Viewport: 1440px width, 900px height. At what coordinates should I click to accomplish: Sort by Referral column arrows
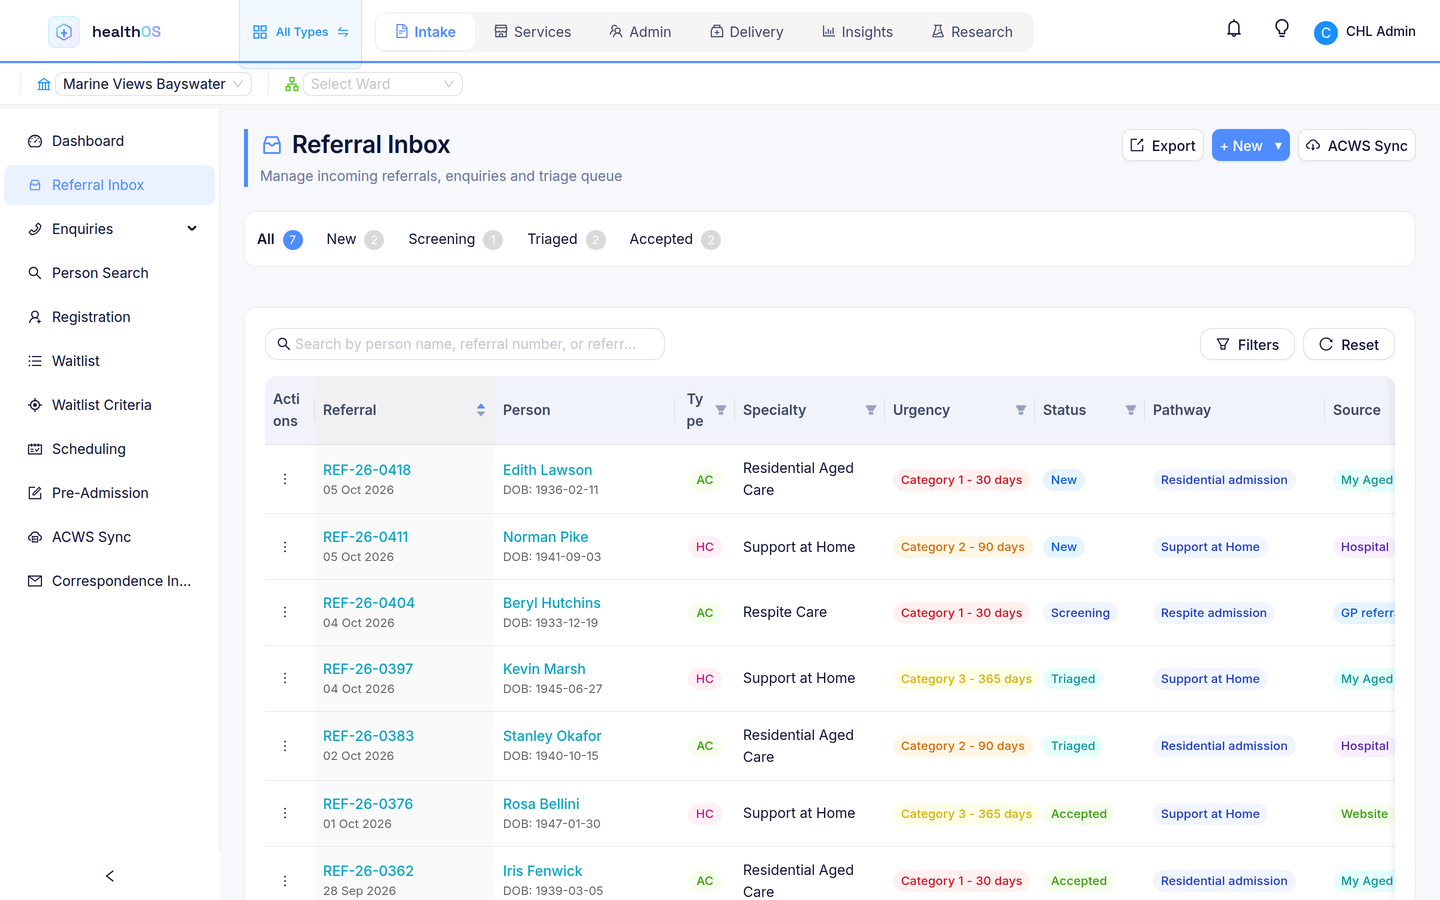(x=481, y=410)
